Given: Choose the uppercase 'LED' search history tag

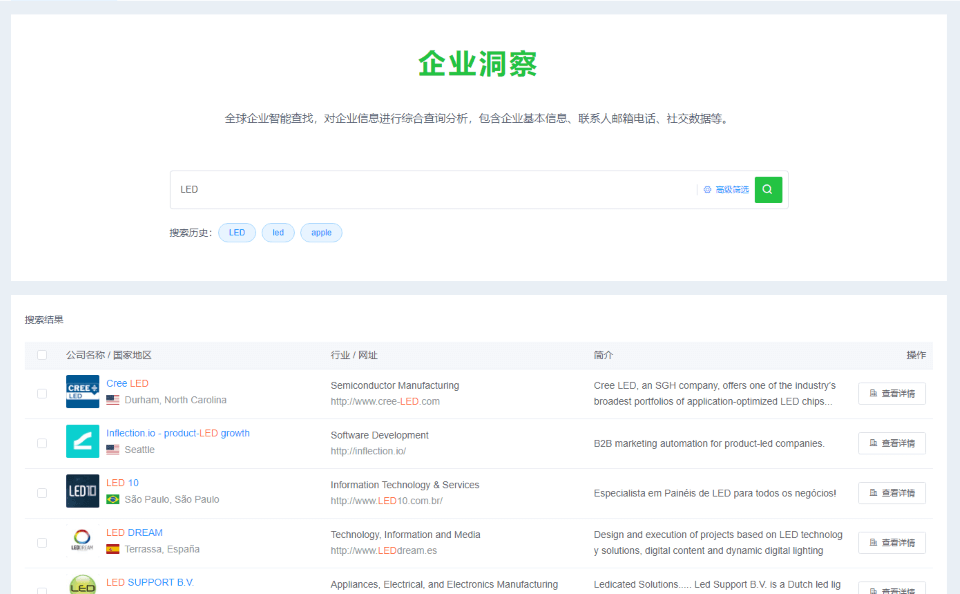Looking at the screenshot, I should pos(237,233).
